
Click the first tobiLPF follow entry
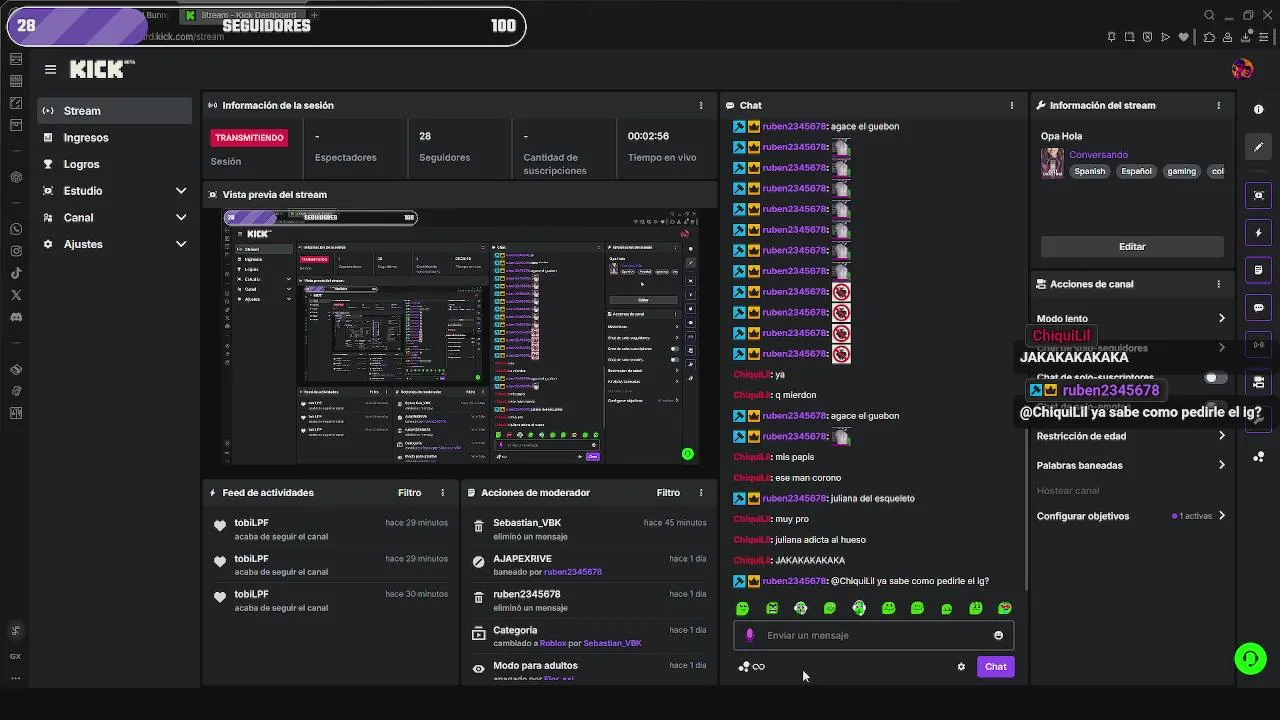[330, 529]
